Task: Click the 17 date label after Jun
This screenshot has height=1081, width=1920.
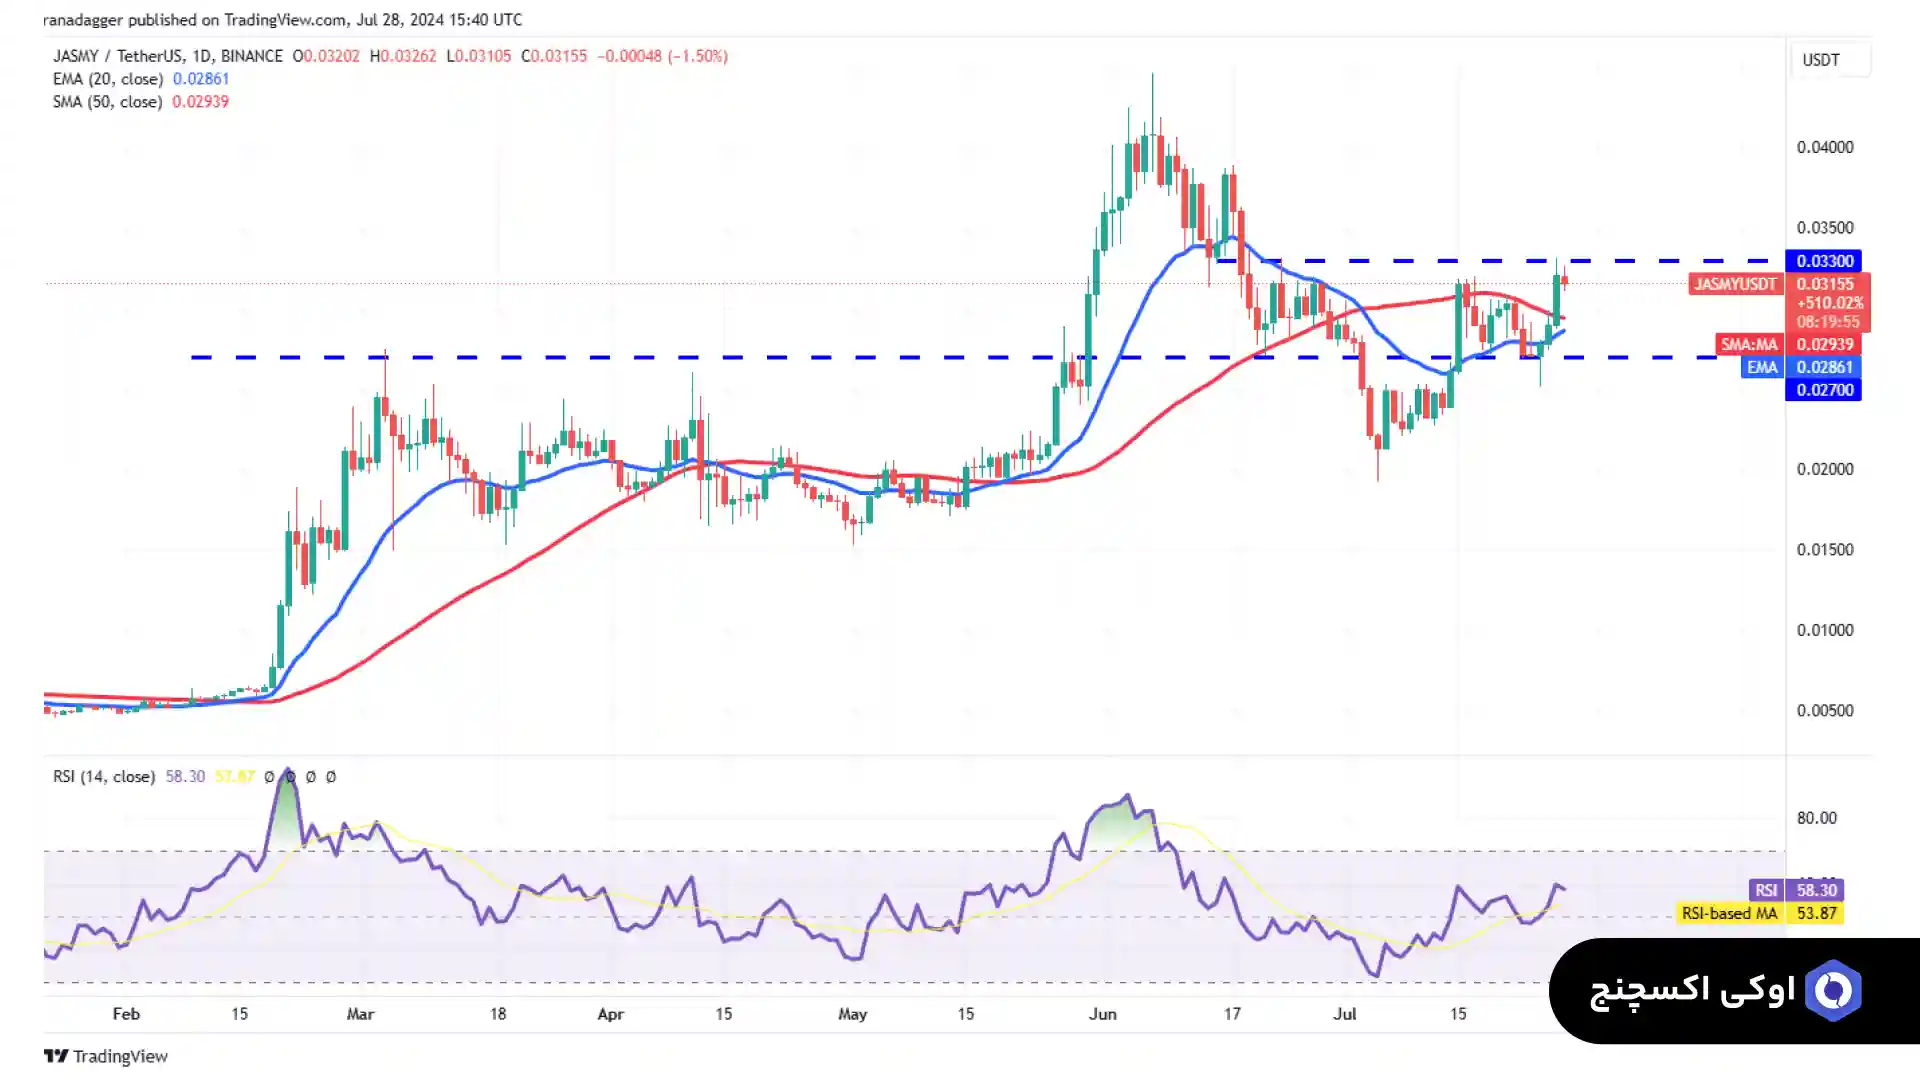Action: coord(1232,1014)
